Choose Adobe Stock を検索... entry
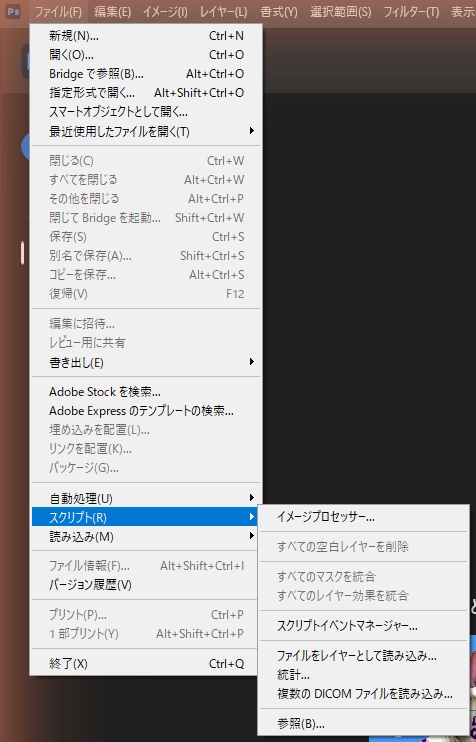476x742 pixels. [x=146, y=392]
